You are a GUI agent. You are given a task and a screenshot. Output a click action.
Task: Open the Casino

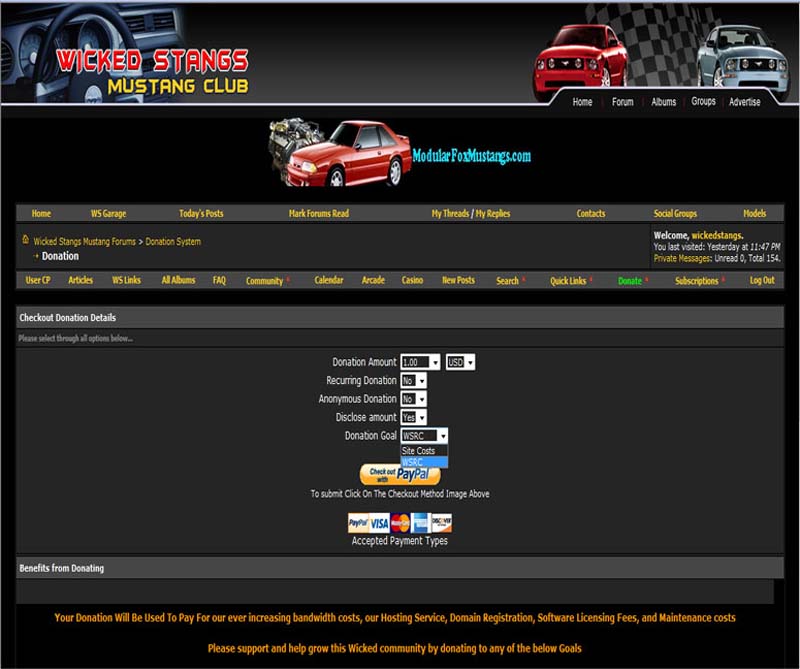click(412, 280)
